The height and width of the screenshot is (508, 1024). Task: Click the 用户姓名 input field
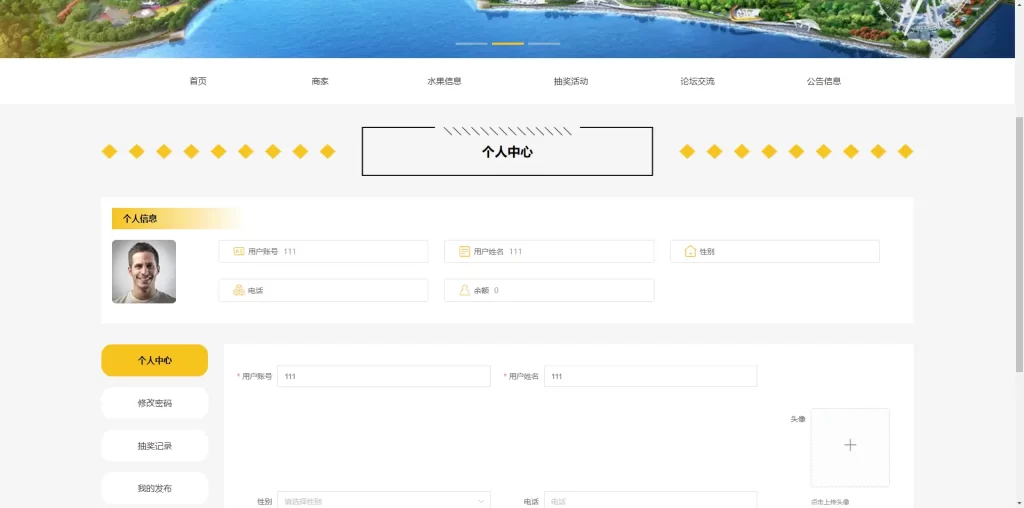pos(650,376)
